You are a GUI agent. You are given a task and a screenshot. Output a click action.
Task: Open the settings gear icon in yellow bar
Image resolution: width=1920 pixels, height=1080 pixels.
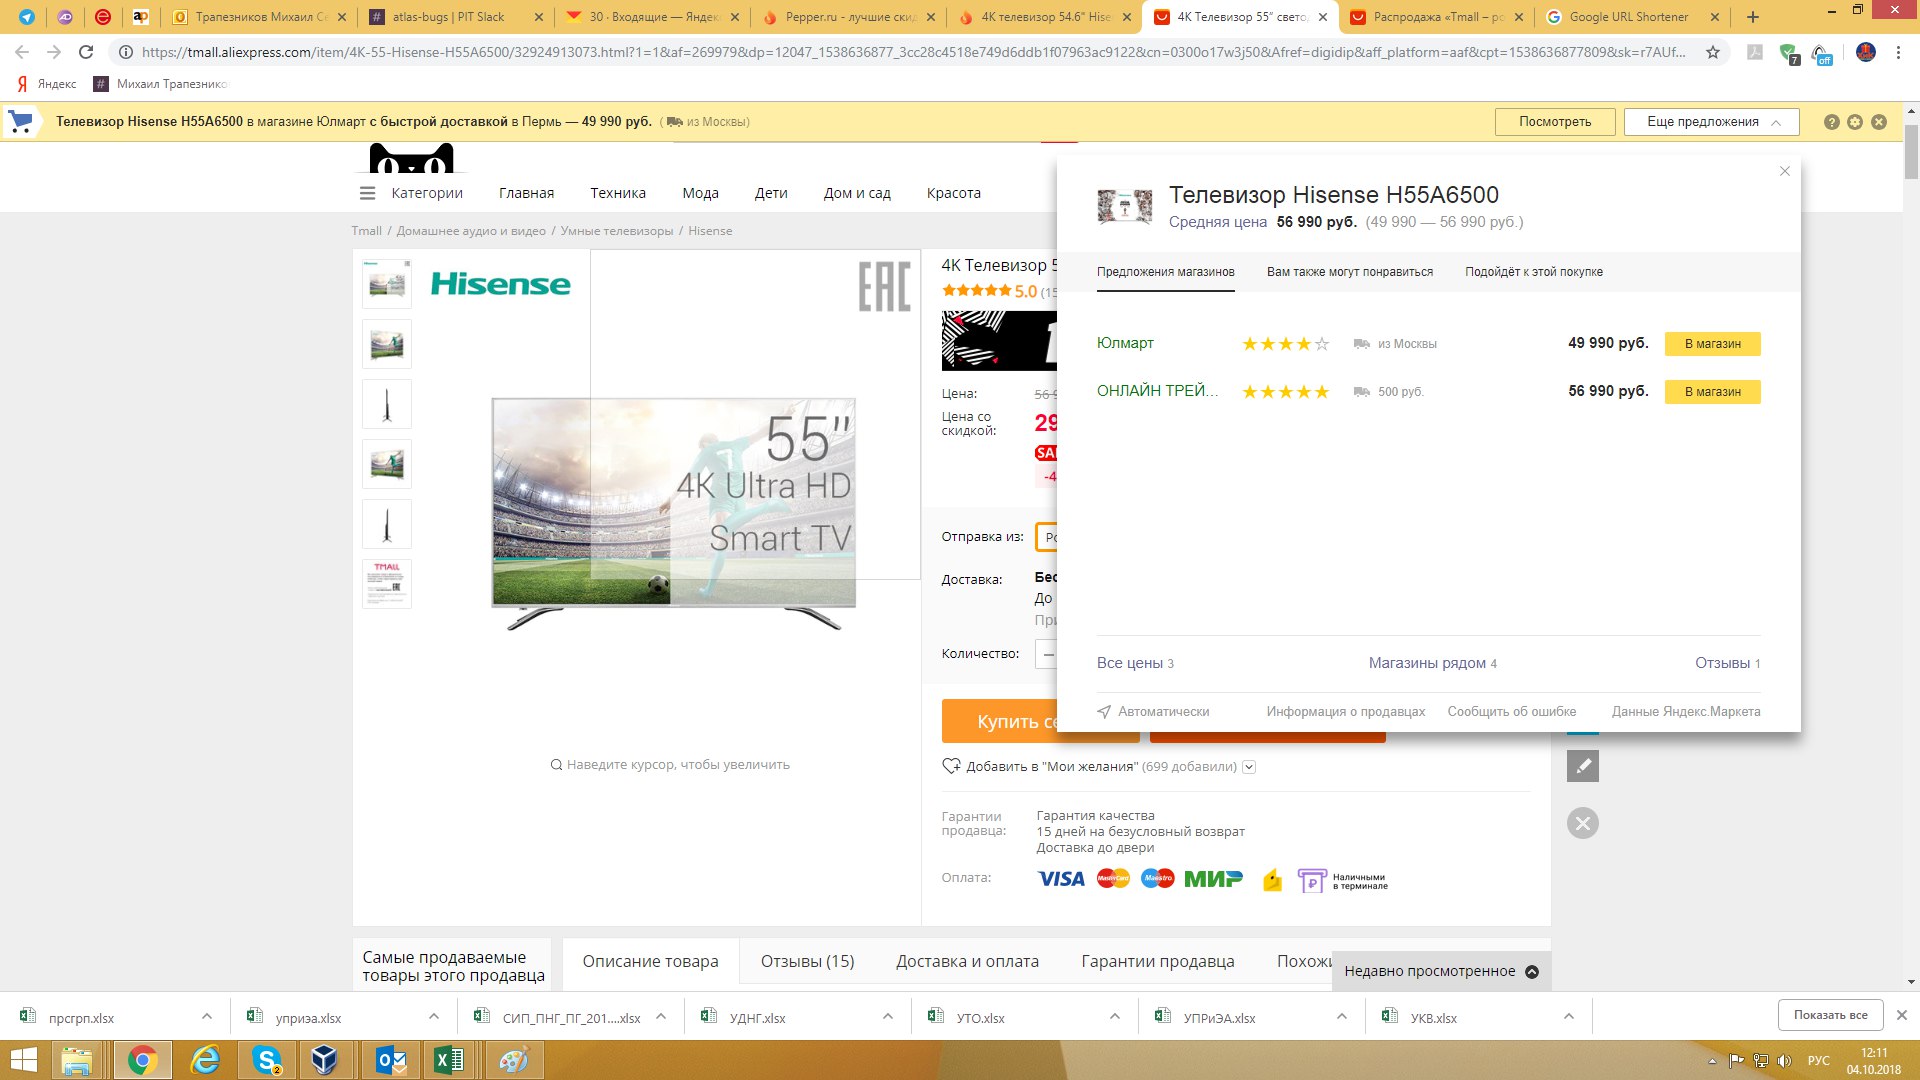(1855, 122)
